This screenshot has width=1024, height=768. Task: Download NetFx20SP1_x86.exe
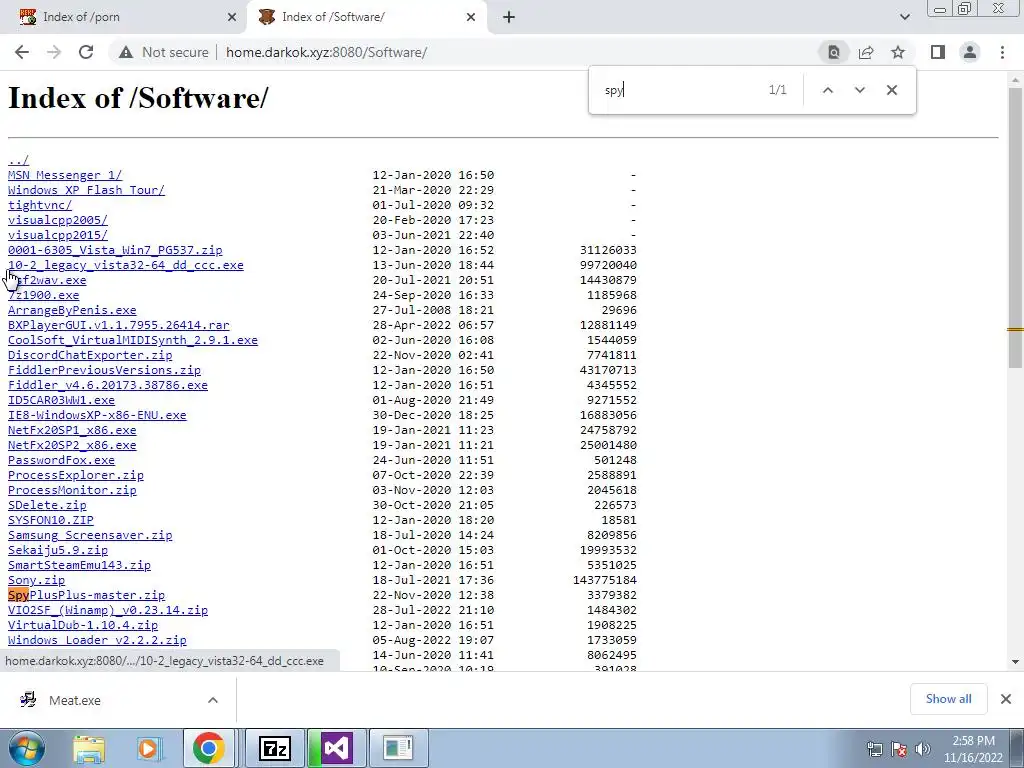click(x=72, y=430)
